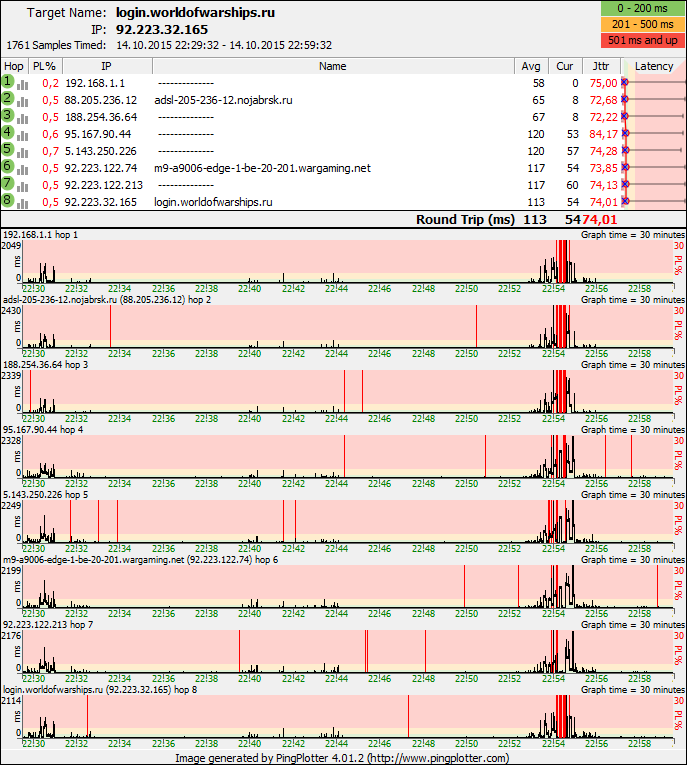
Task: Click bar graph icon beside 5.143.250.226
Action: point(22,153)
